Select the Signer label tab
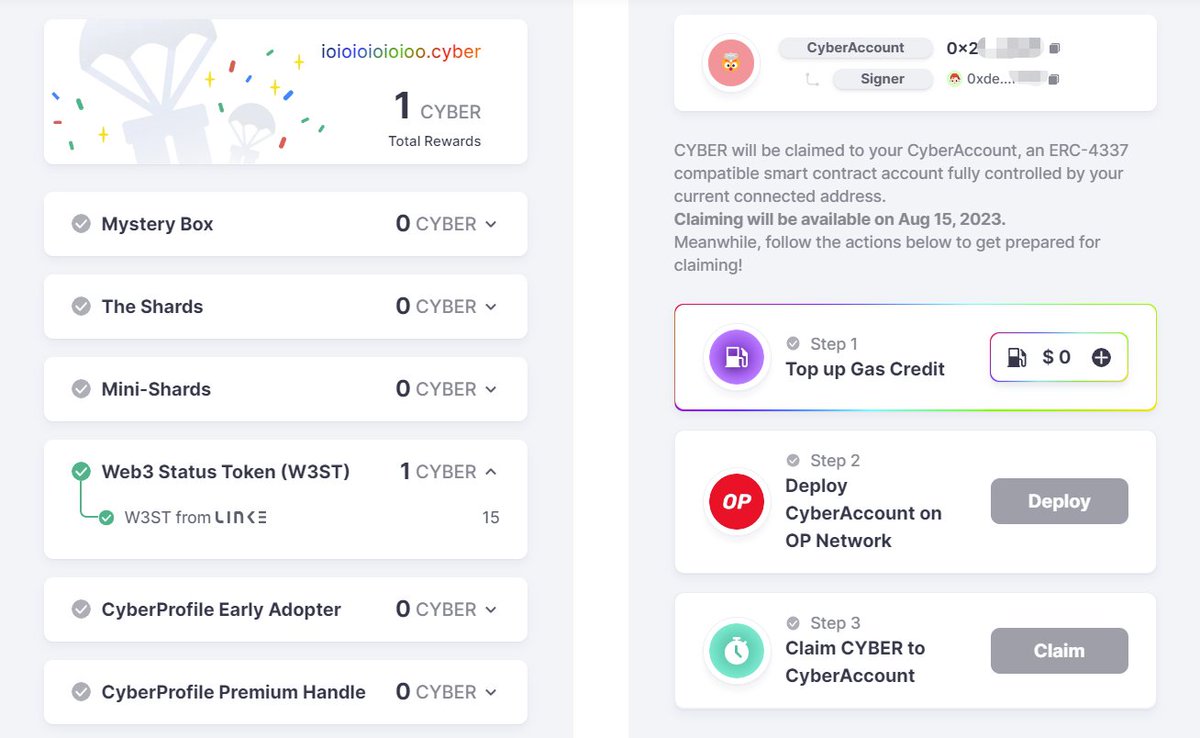 tap(882, 79)
